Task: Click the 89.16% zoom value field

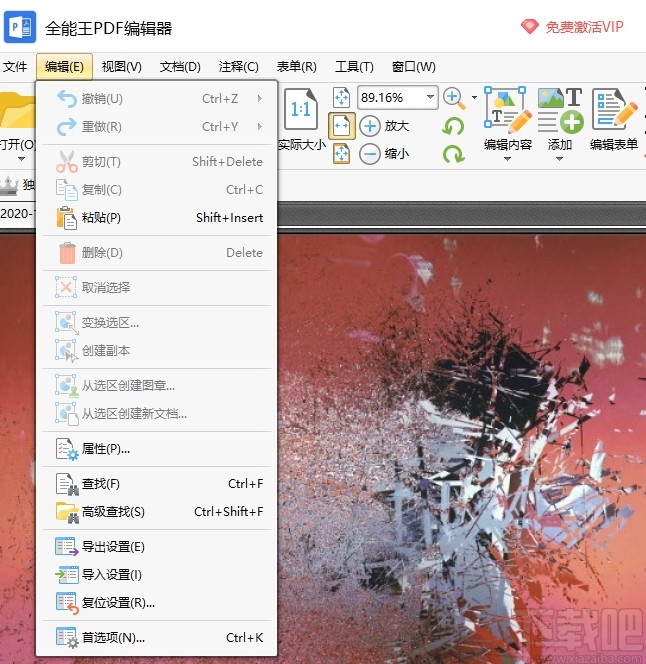Action: [x=391, y=98]
